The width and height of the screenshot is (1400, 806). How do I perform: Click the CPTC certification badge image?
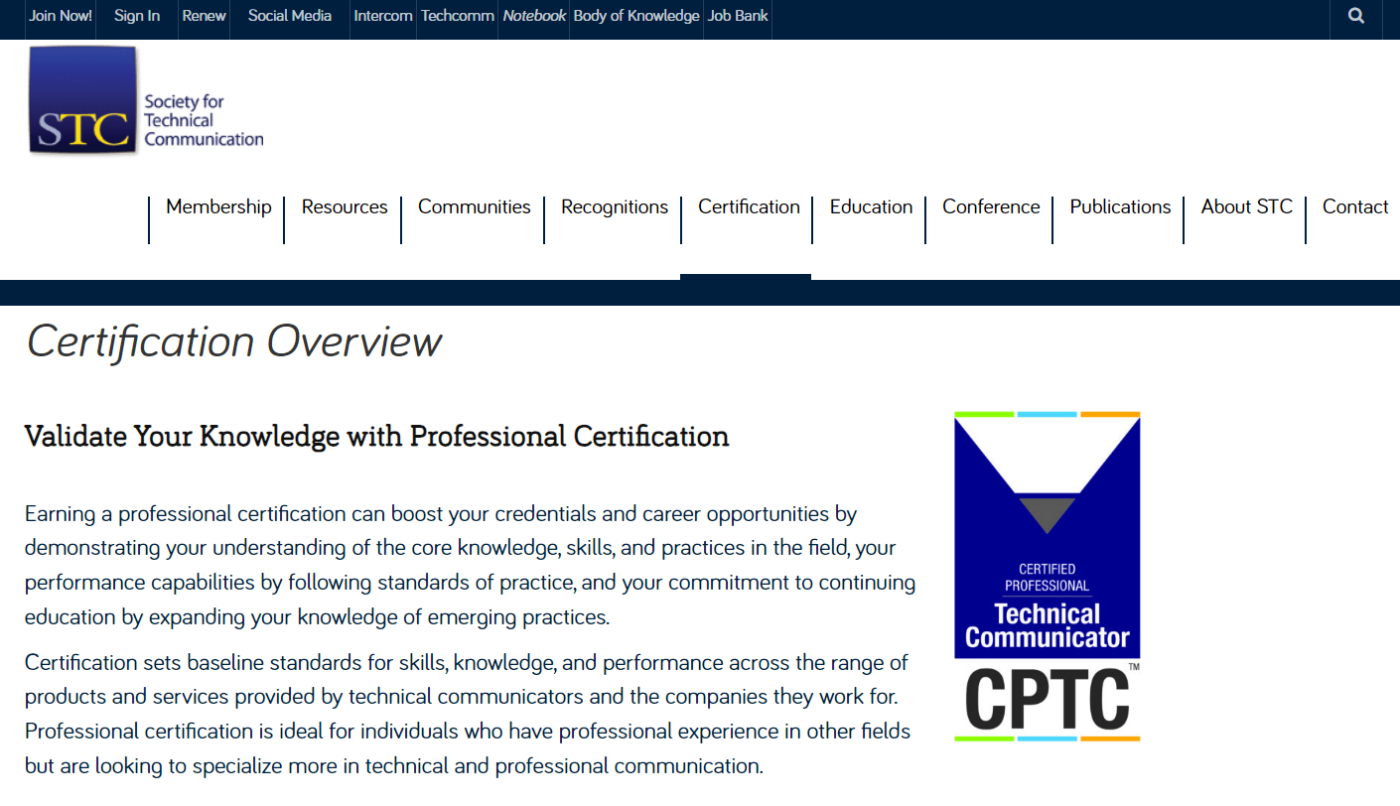(x=1047, y=576)
